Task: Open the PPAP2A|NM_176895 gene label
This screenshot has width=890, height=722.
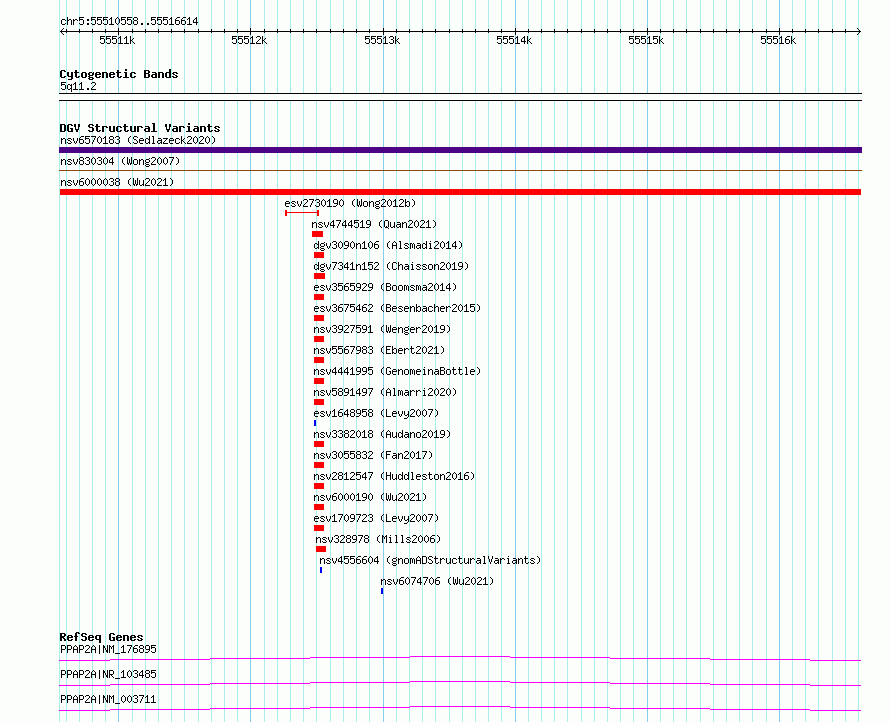Action: (108, 649)
